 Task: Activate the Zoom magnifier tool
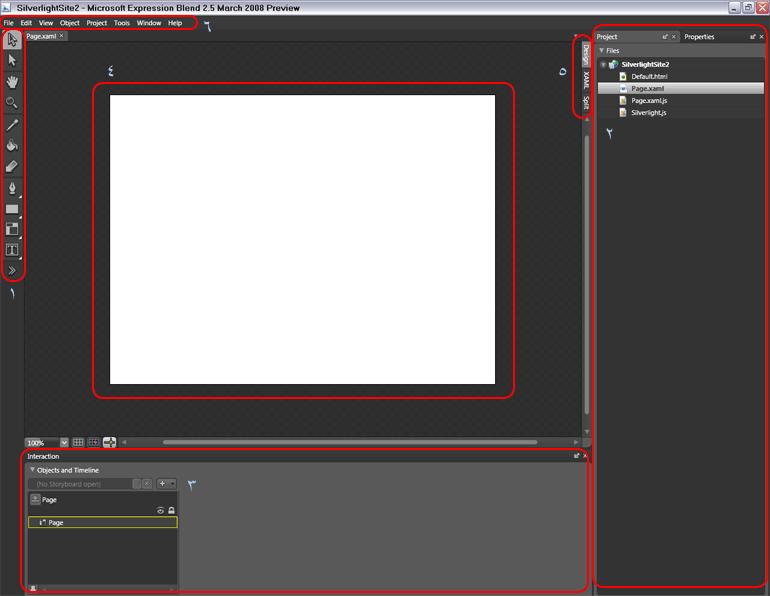12,103
